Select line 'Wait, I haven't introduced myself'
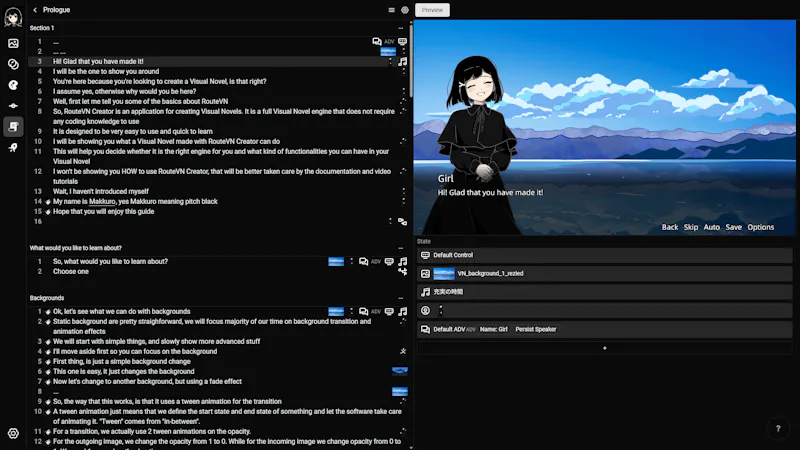The height and width of the screenshot is (450, 800). click(101, 191)
